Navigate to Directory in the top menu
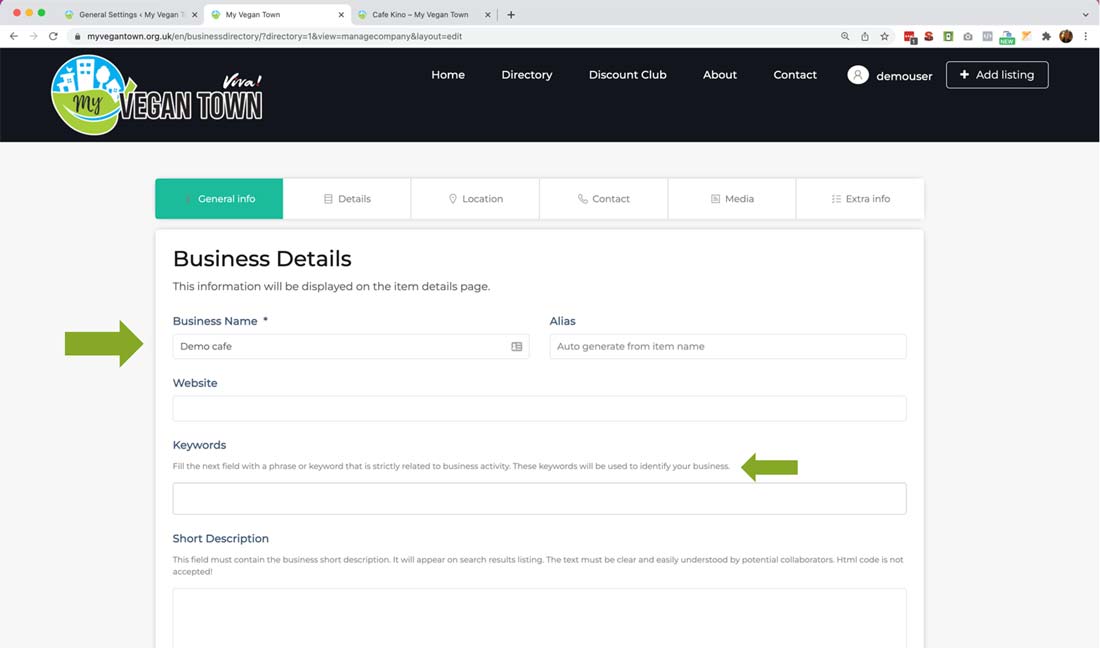The height and width of the screenshot is (648, 1100). click(x=527, y=75)
